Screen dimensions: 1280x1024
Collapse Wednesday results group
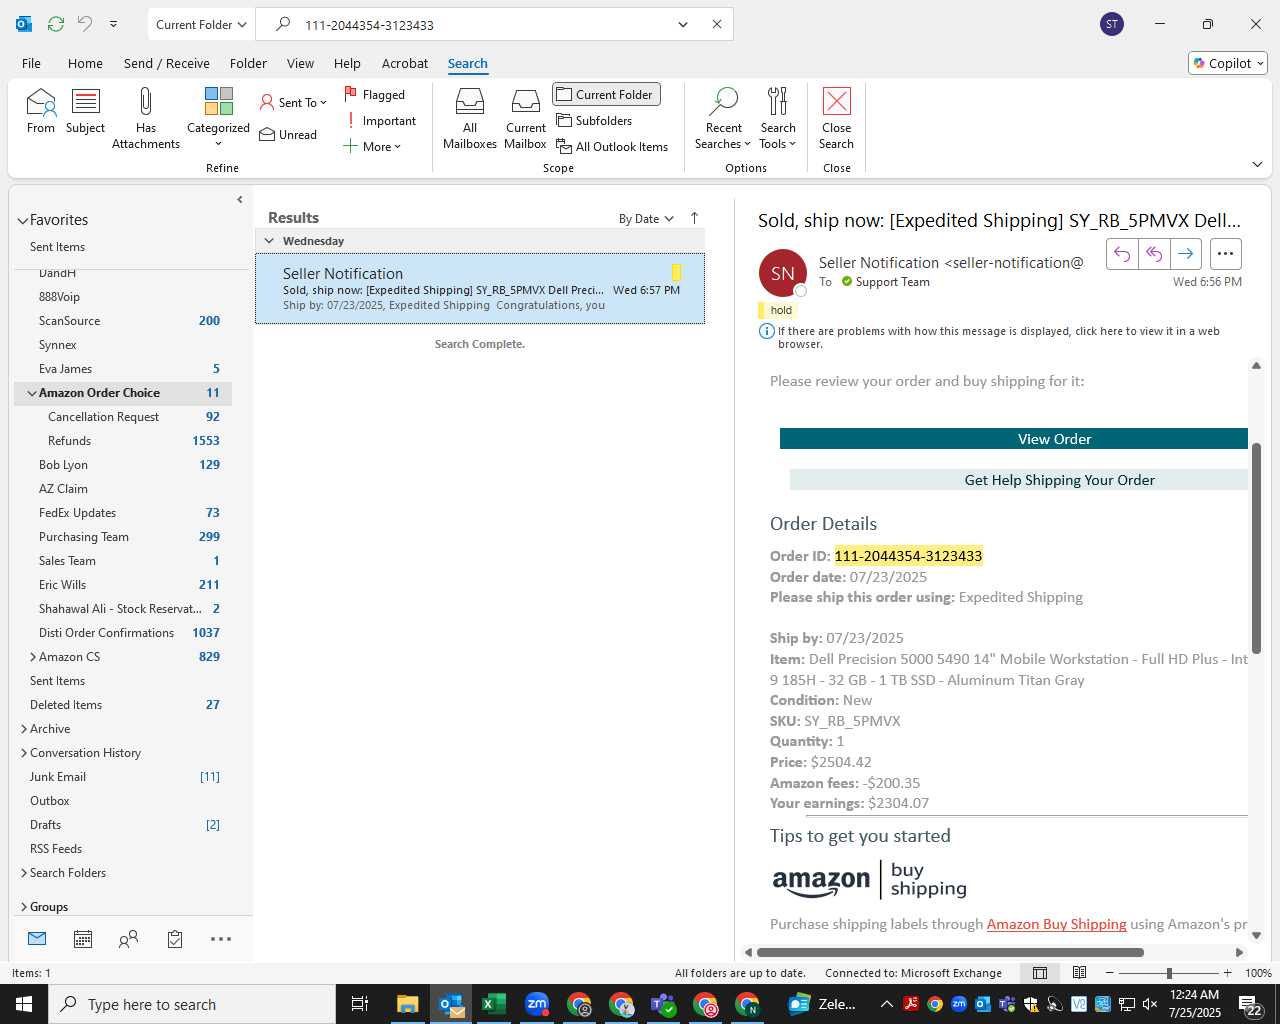(x=269, y=241)
